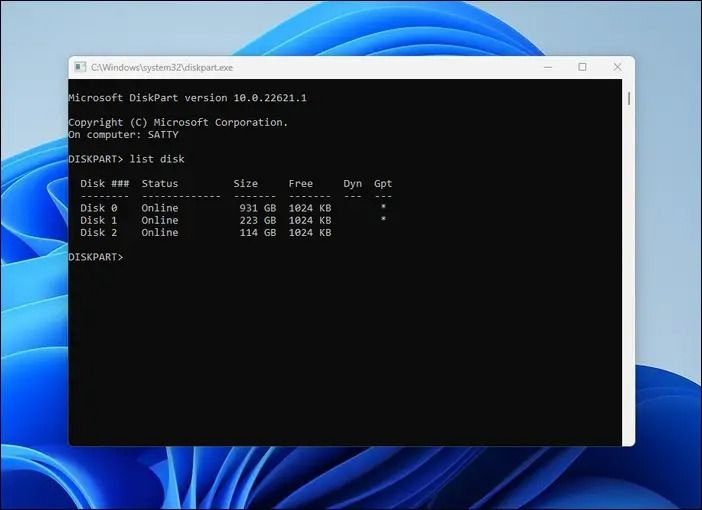The width and height of the screenshot is (702, 510).
Task: Click the 'Microsoft DiskPart version 10.0.22621.1' line
Action: tap(188, 98)
